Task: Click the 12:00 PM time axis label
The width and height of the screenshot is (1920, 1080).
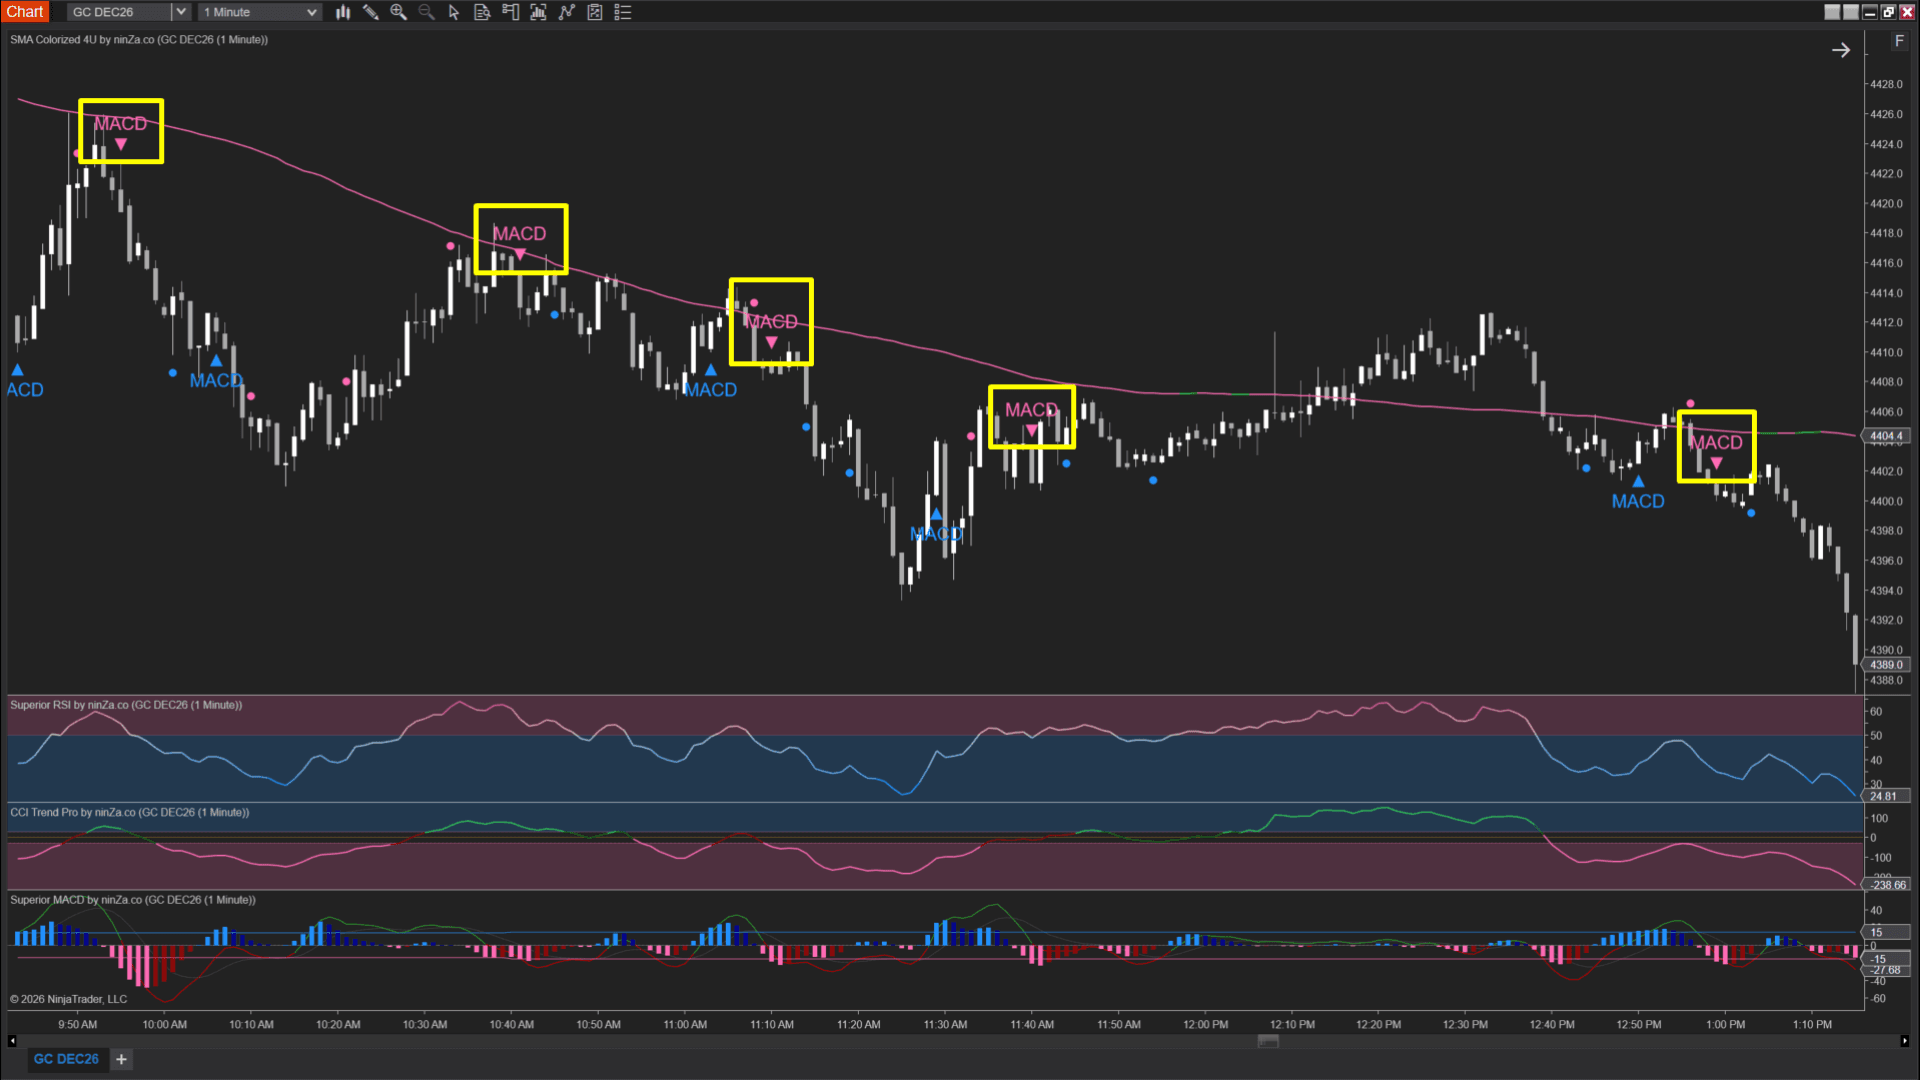Action: click(x=1205, y=1024)
